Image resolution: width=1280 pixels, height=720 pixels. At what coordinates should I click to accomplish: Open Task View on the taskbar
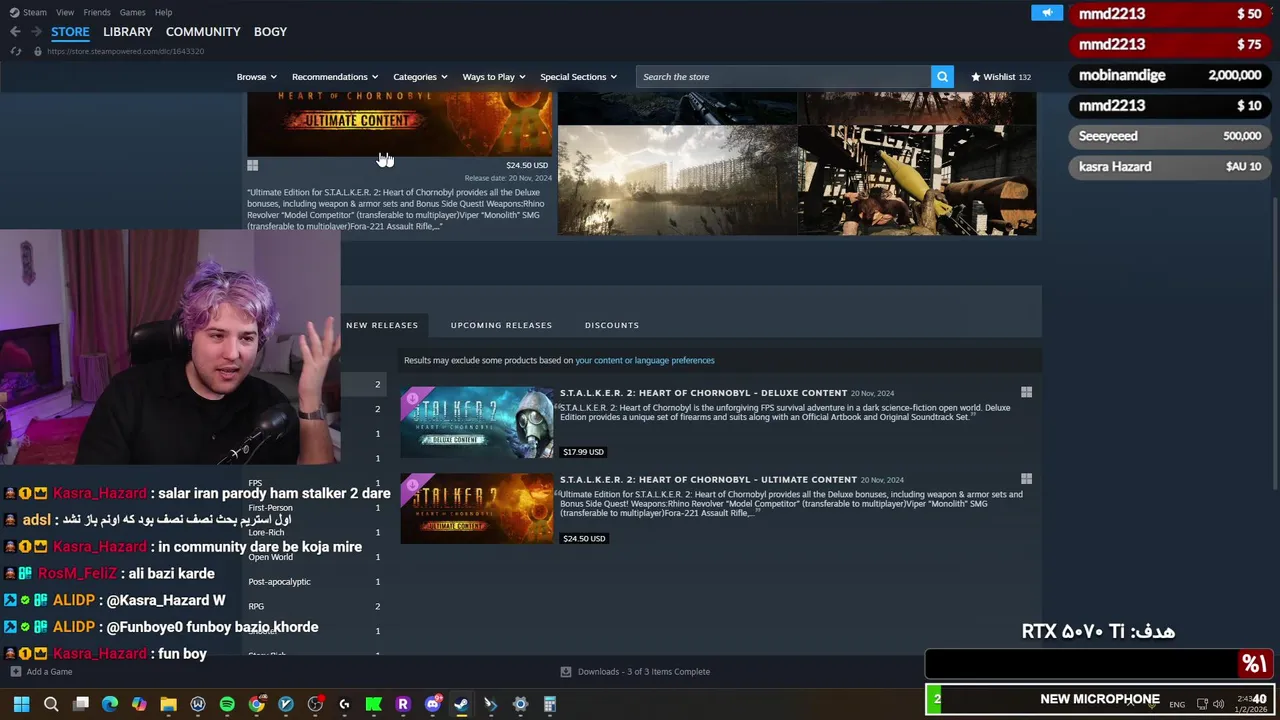point(81,704)
